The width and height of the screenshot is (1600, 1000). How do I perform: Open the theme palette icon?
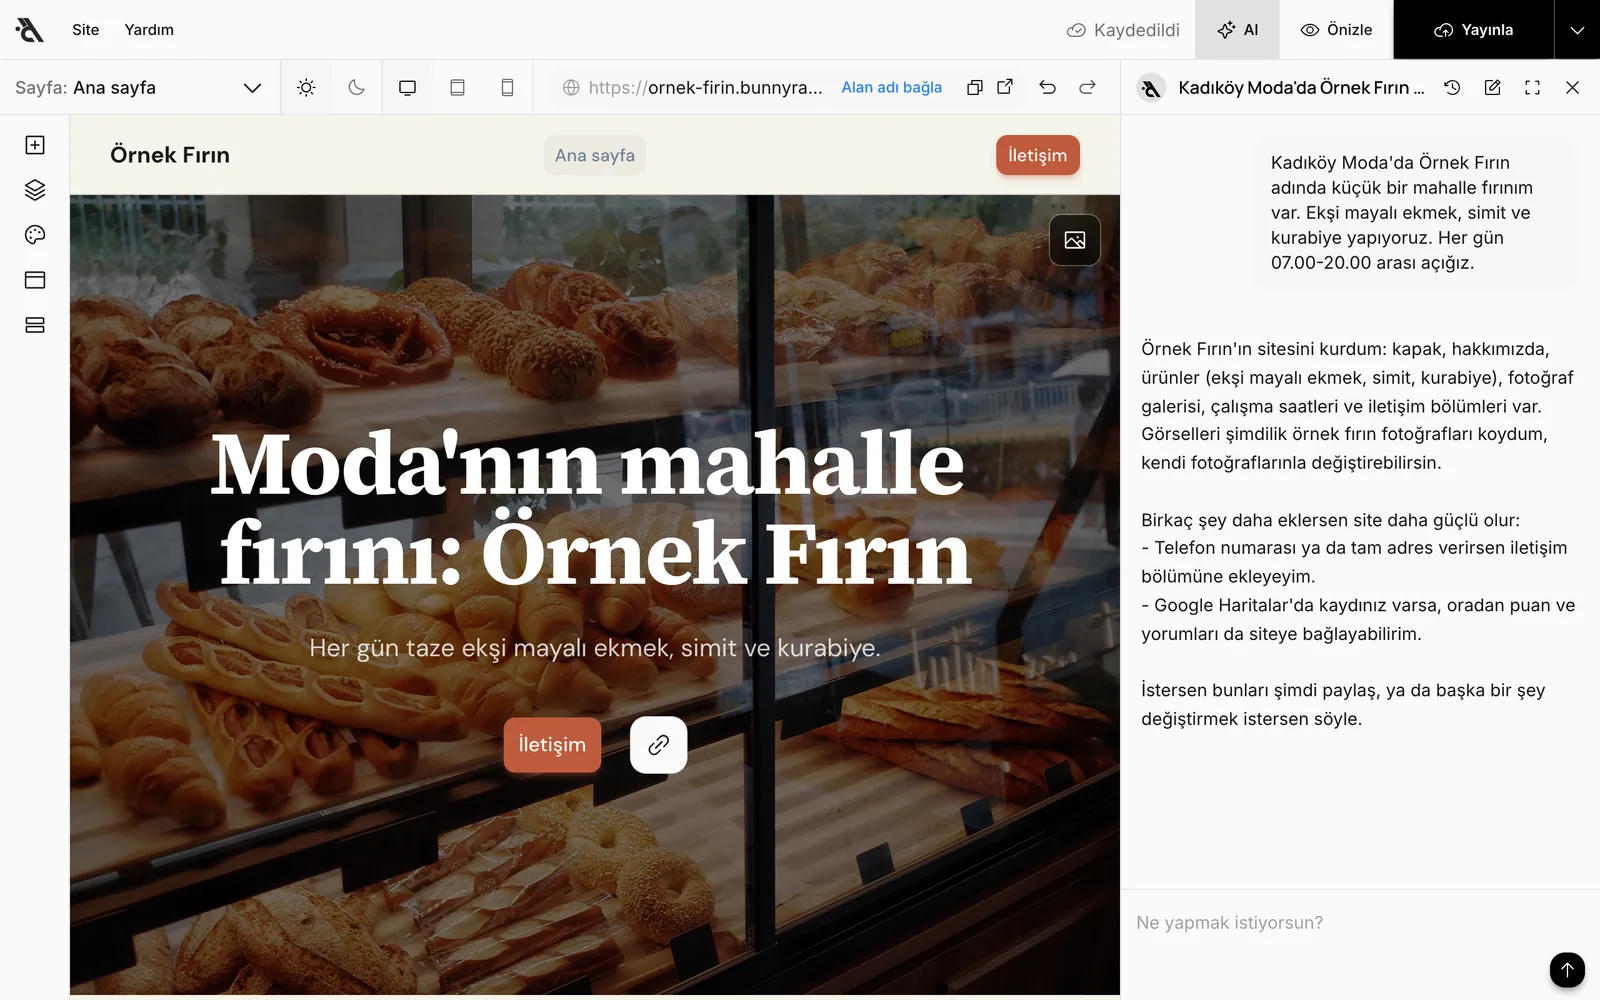tap(35, 235)
